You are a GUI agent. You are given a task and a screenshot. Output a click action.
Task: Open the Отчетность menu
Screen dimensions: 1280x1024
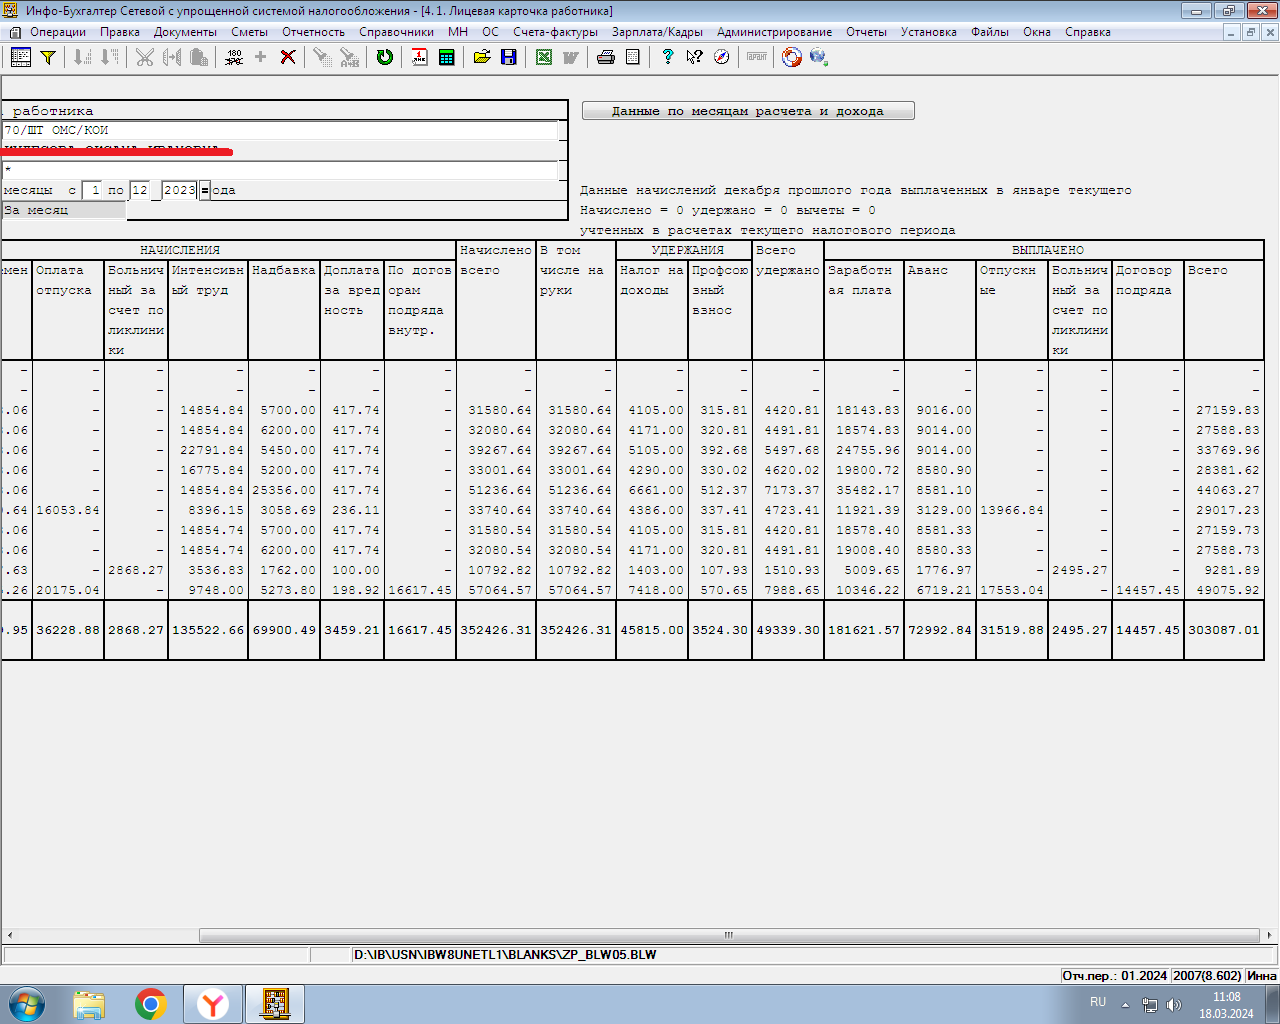(x=313, y=32)
